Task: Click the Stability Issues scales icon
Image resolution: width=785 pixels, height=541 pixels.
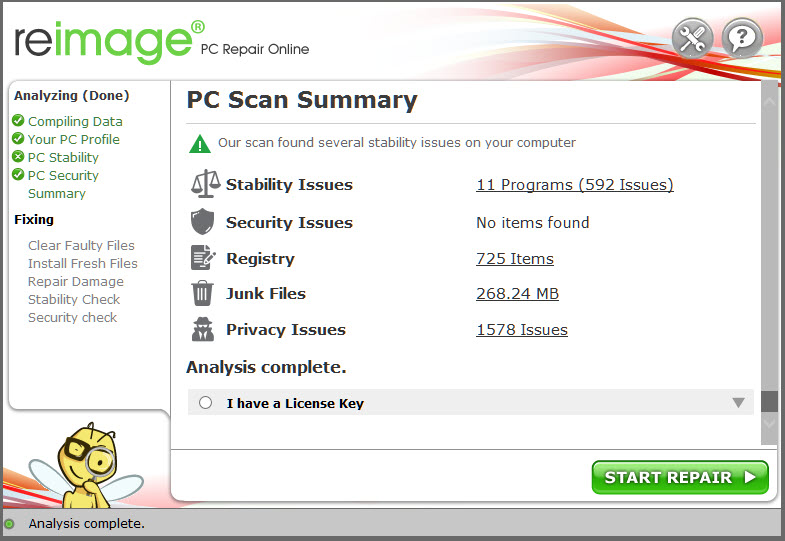Action: 203,185
